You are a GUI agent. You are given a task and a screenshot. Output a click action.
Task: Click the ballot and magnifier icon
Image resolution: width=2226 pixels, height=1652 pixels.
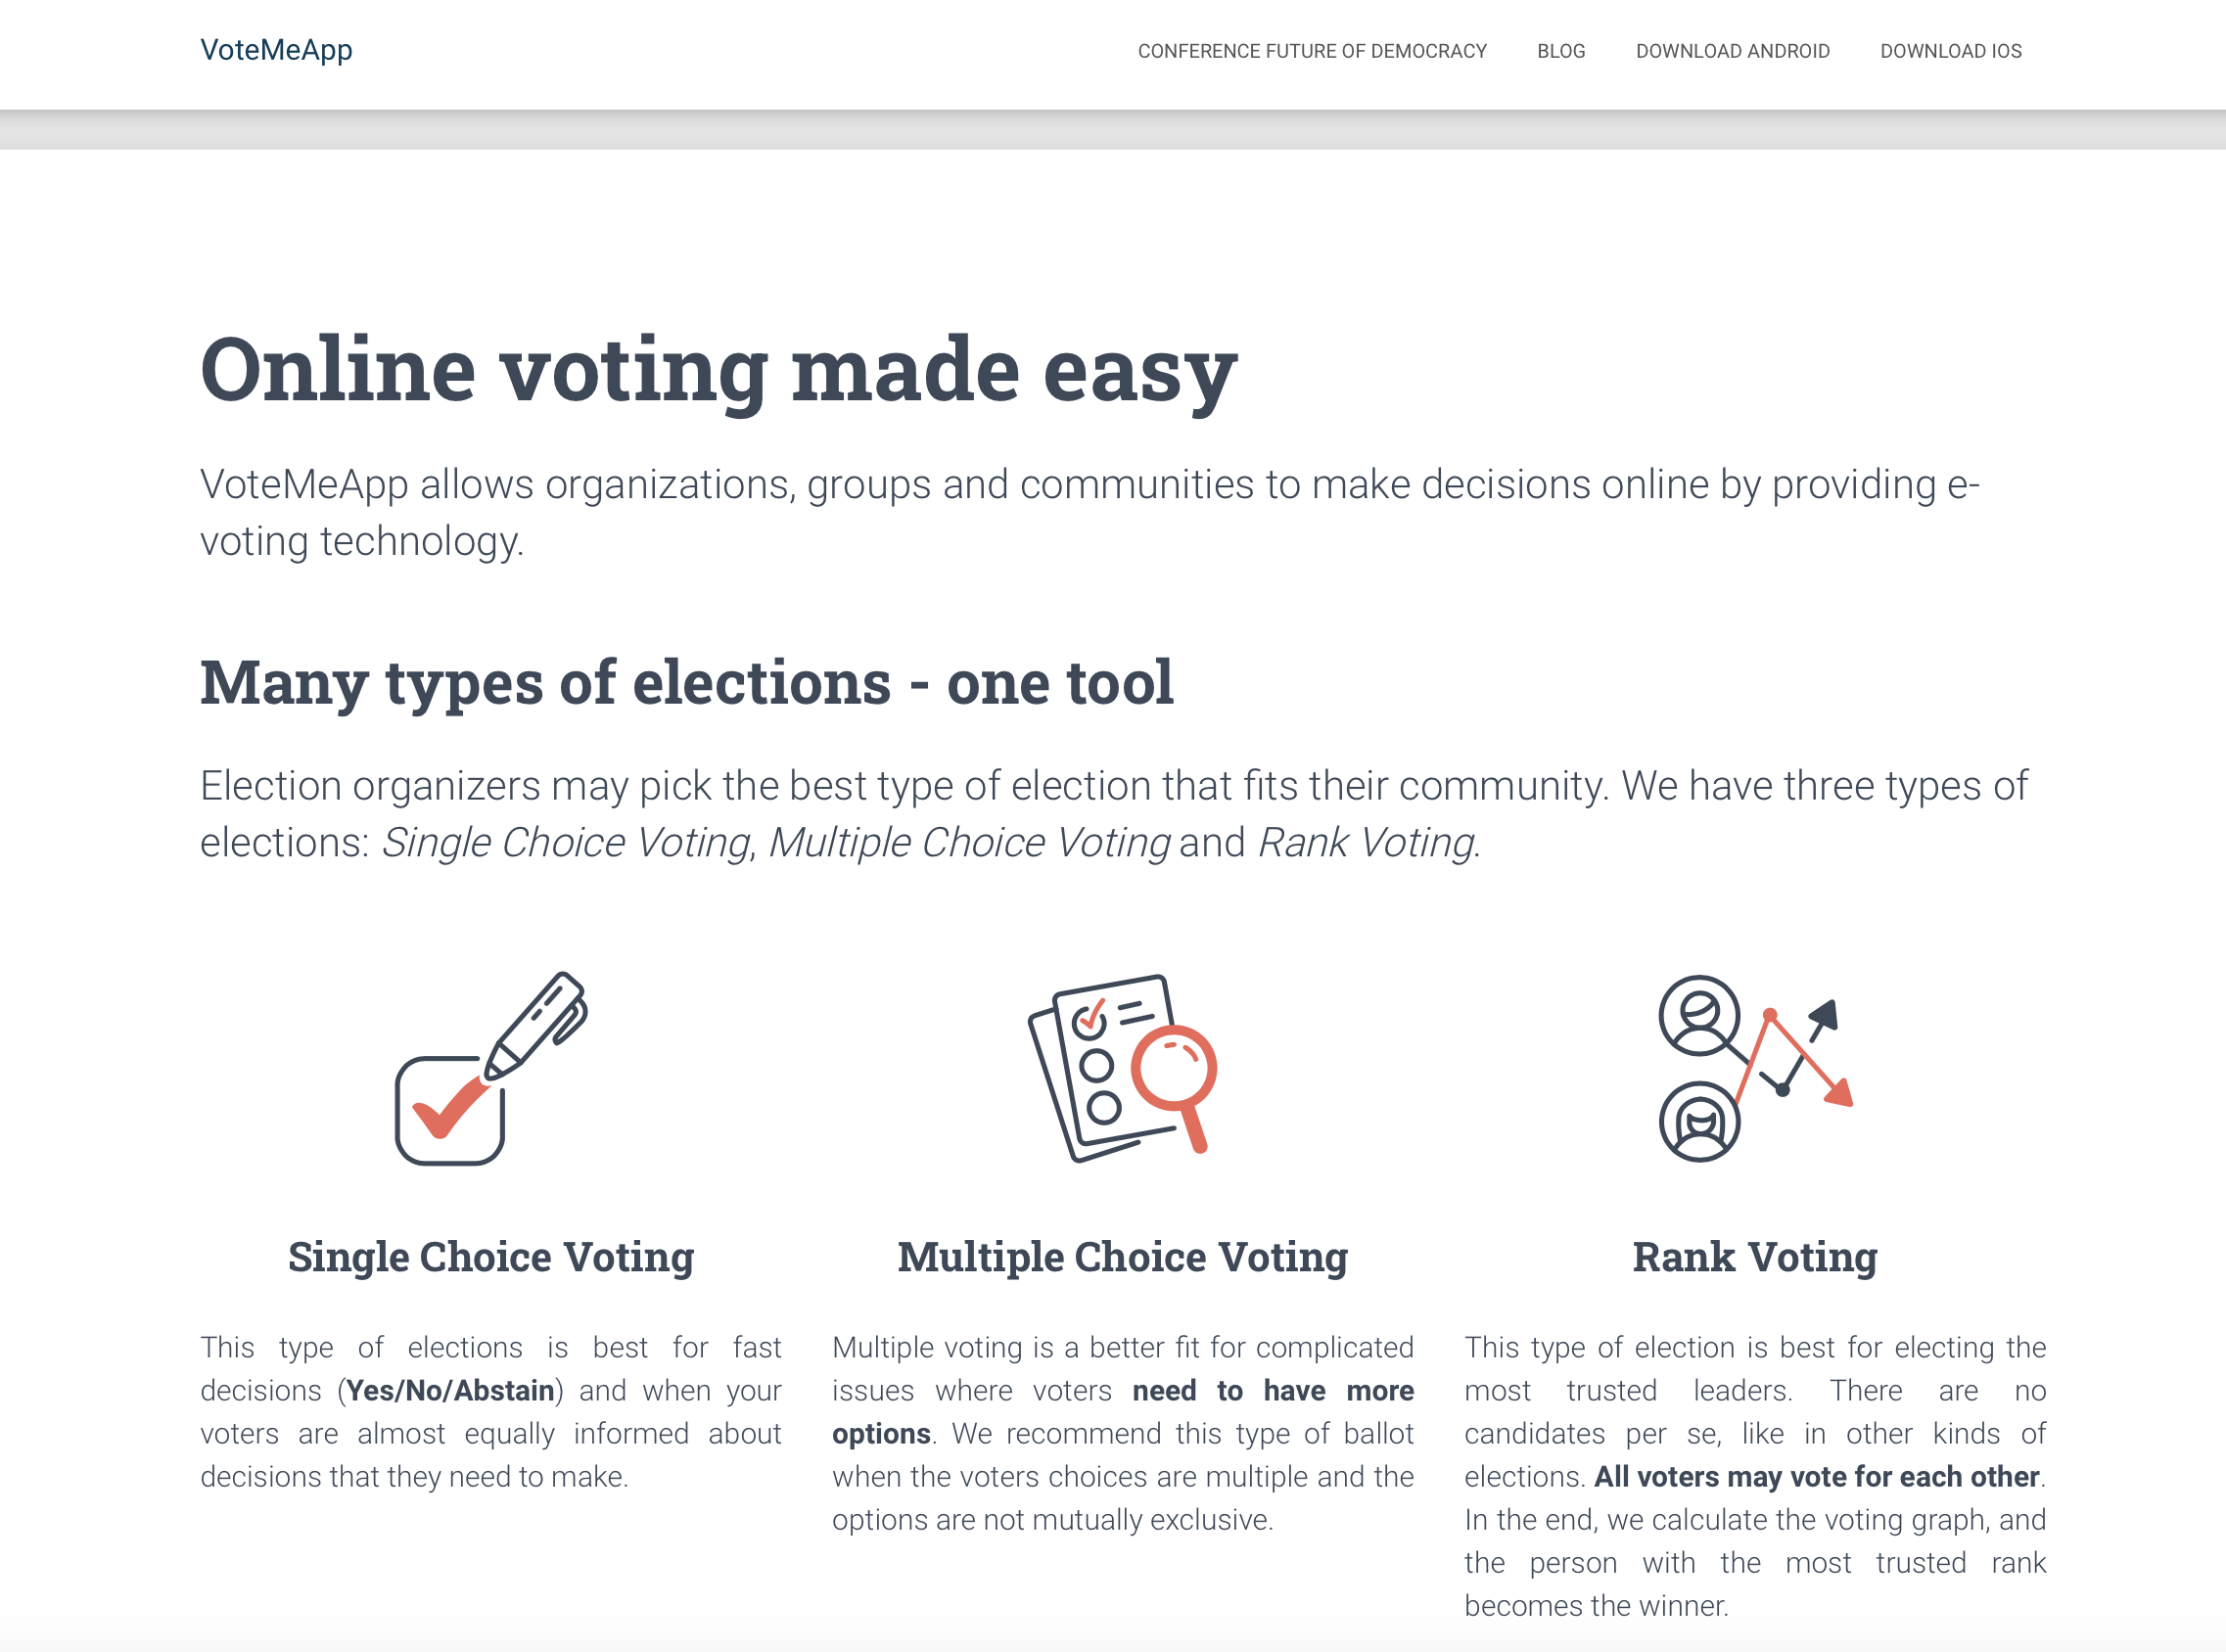(x=1123, y=1068)
